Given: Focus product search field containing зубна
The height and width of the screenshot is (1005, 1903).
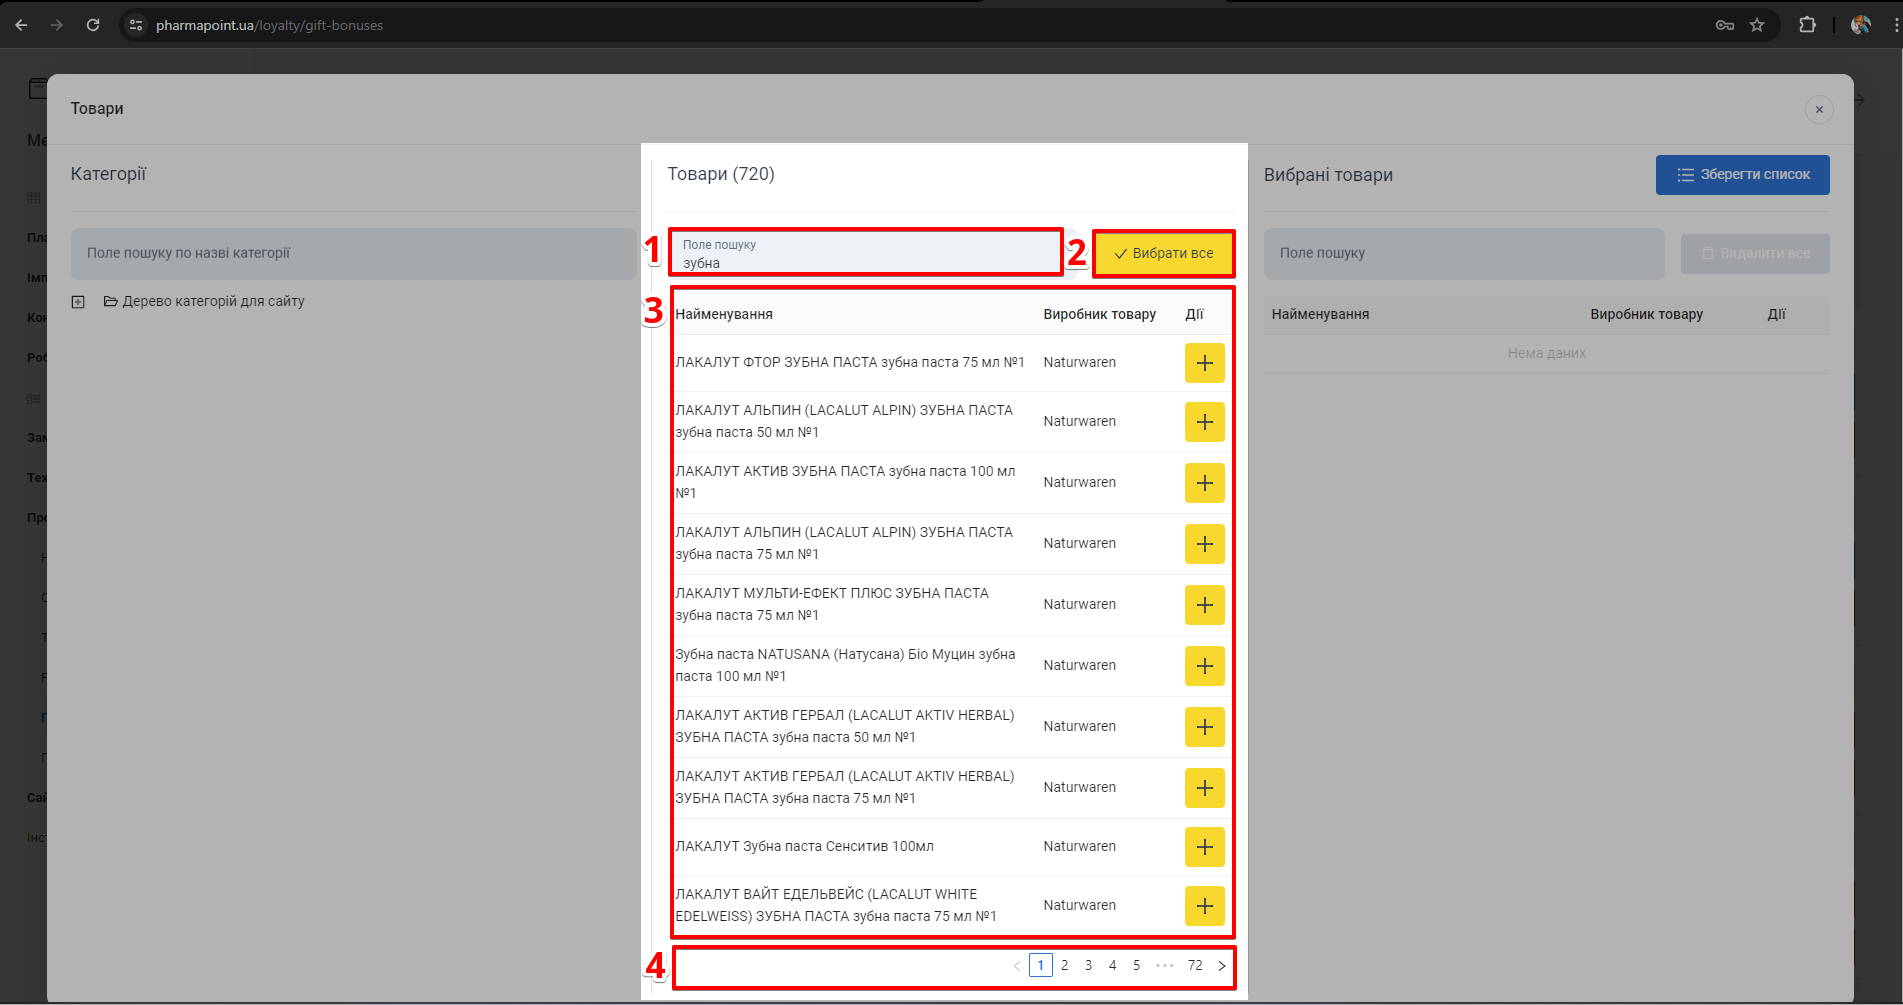Looking at the screenshot, I should [865, 254].
